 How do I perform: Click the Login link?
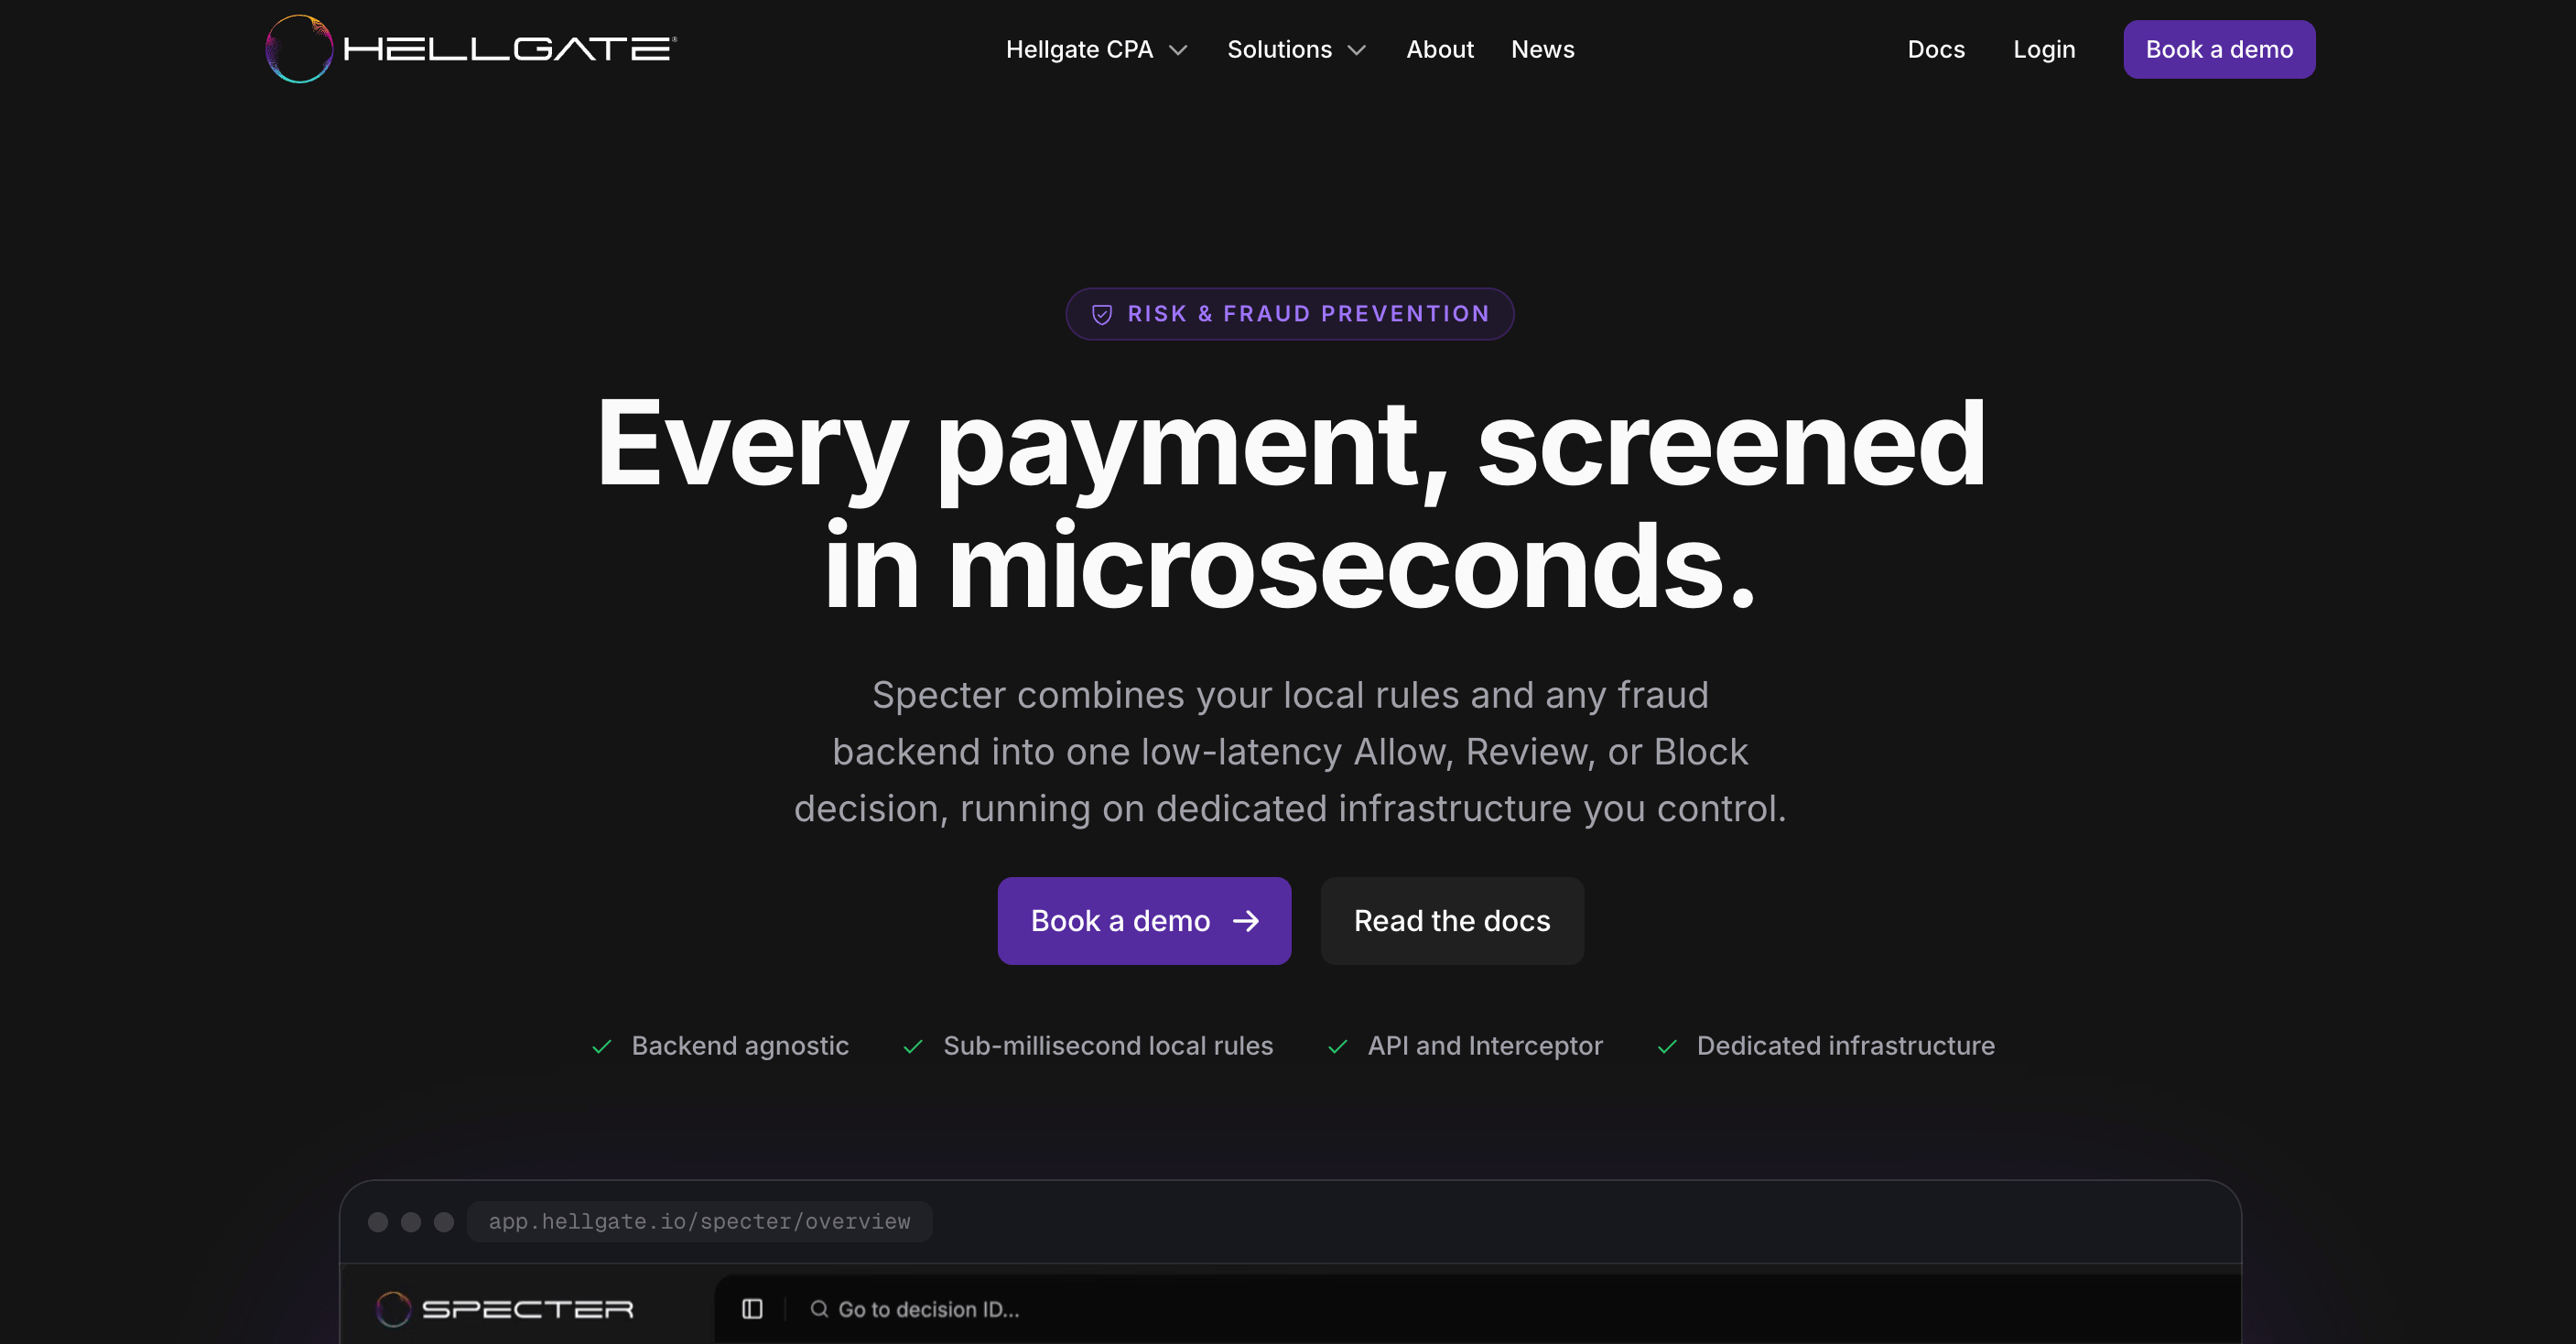2044,49
